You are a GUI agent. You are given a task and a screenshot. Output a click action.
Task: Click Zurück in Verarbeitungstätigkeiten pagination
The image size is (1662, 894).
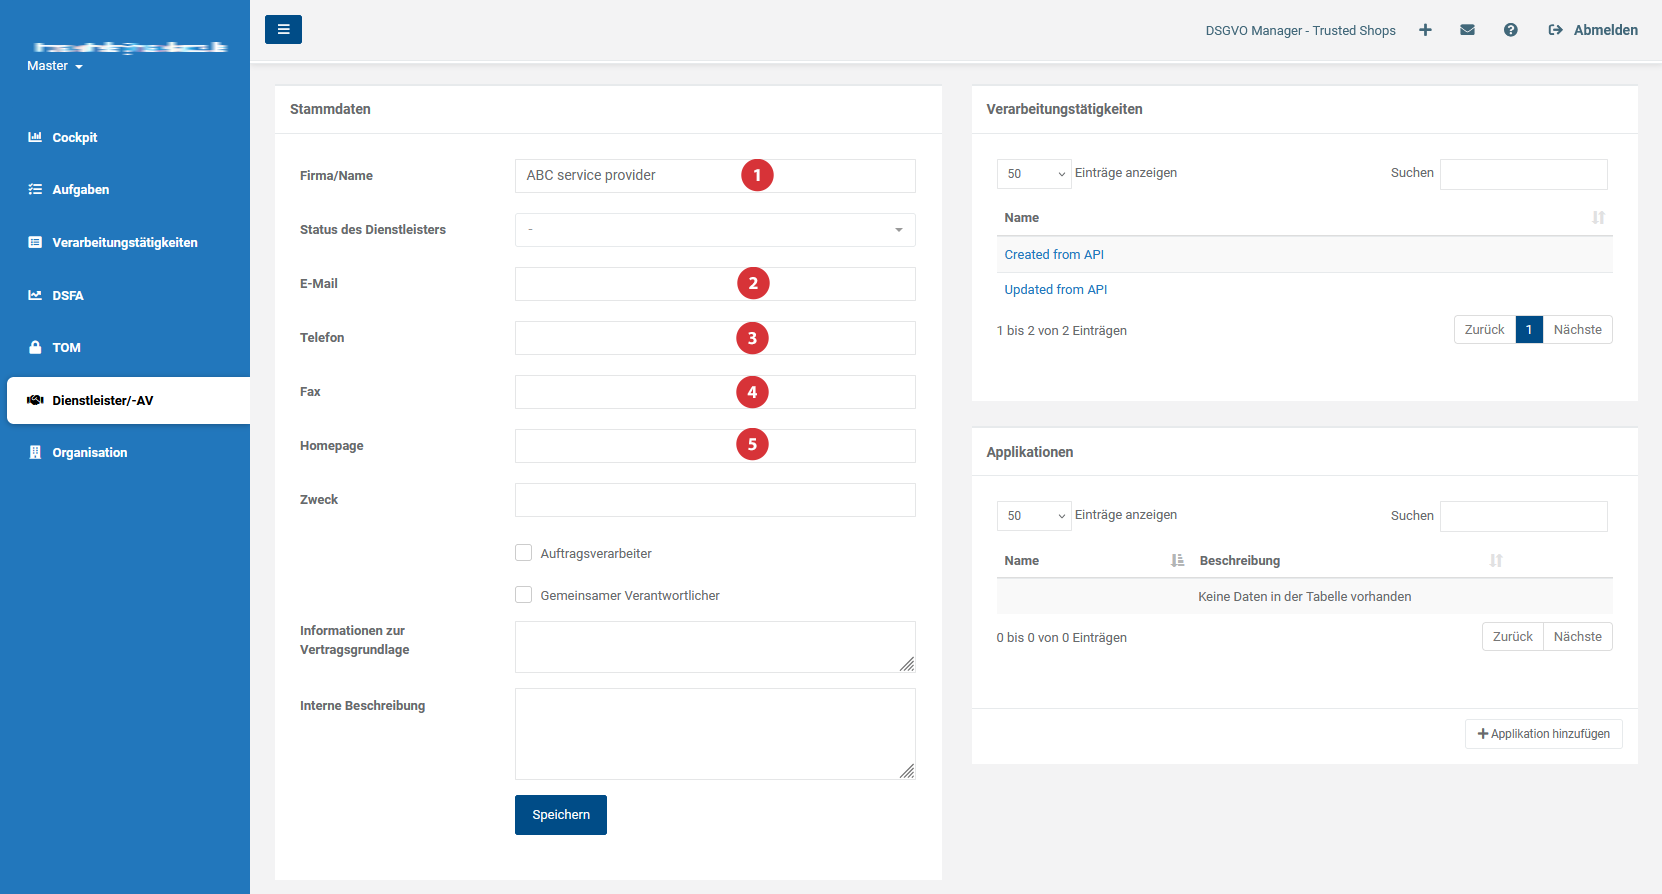coord(1484,330)
